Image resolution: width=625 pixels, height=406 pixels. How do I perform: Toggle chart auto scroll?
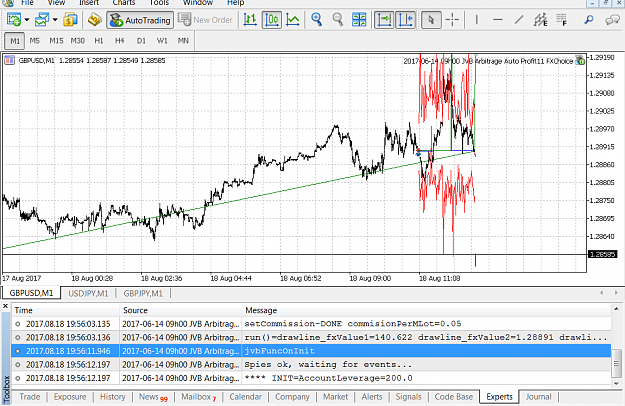point(384,20)
